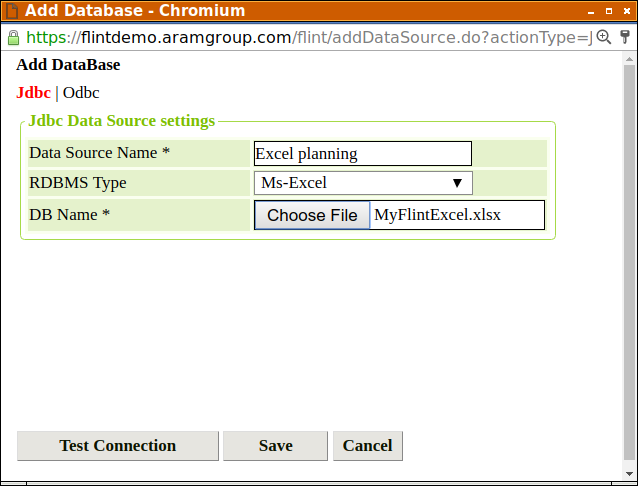This screenshot has width=638, height=486.
Task: Click Choose File for DB Name
Action: (312, 215)
